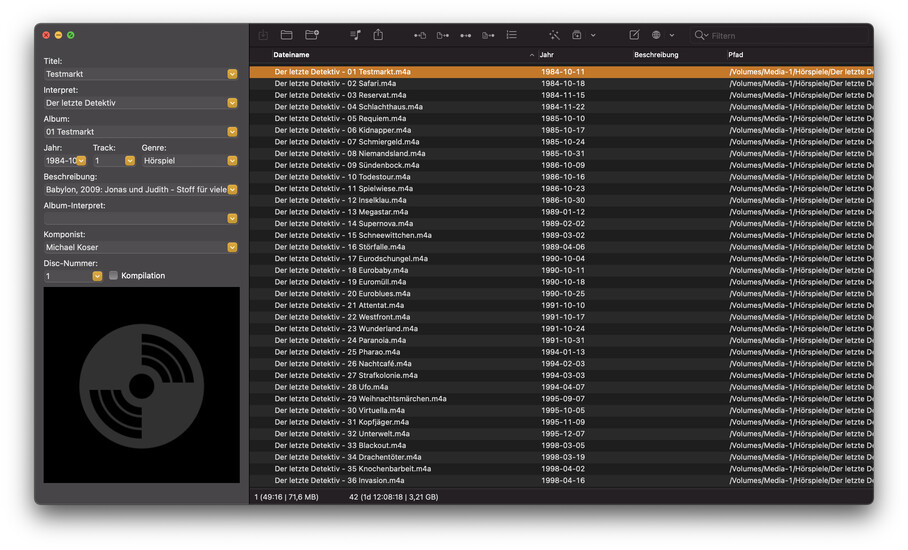Select row 11 Spielwiese.m4a
Image resolution: width=908 pixels, height=550 pixels.
pos(561,189)
